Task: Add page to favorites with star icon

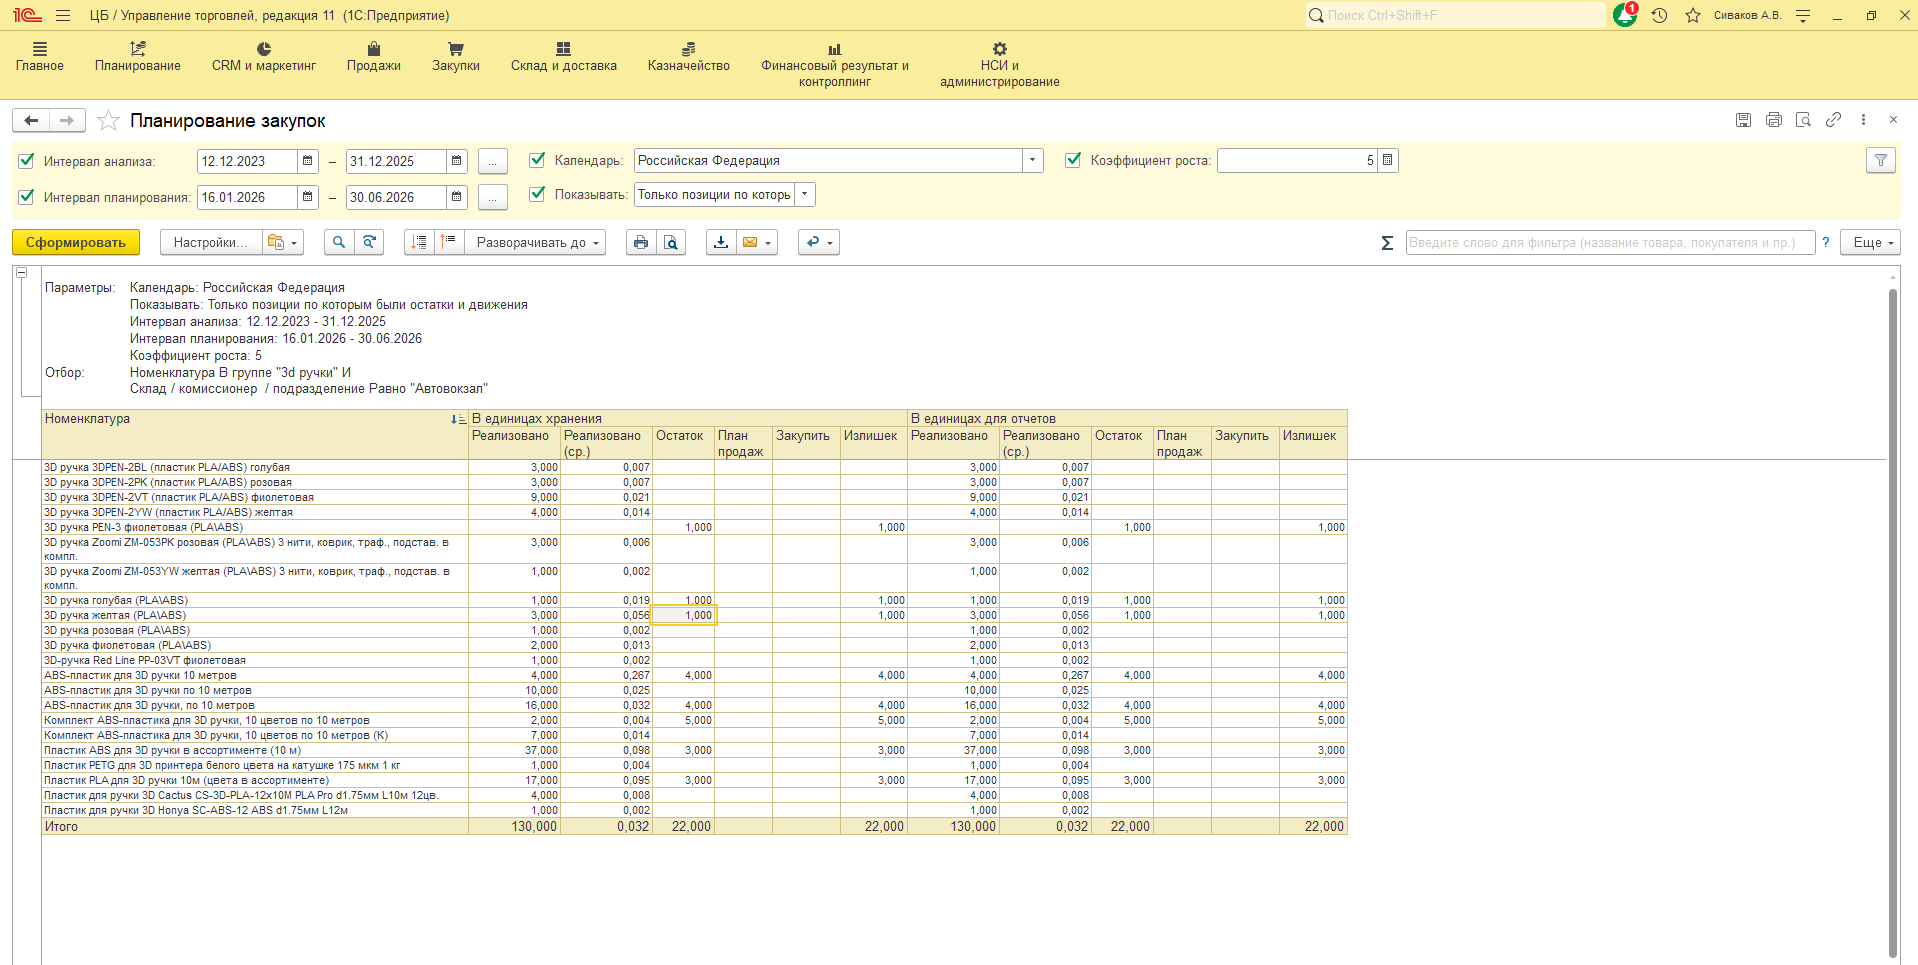Action: [108, 121]
